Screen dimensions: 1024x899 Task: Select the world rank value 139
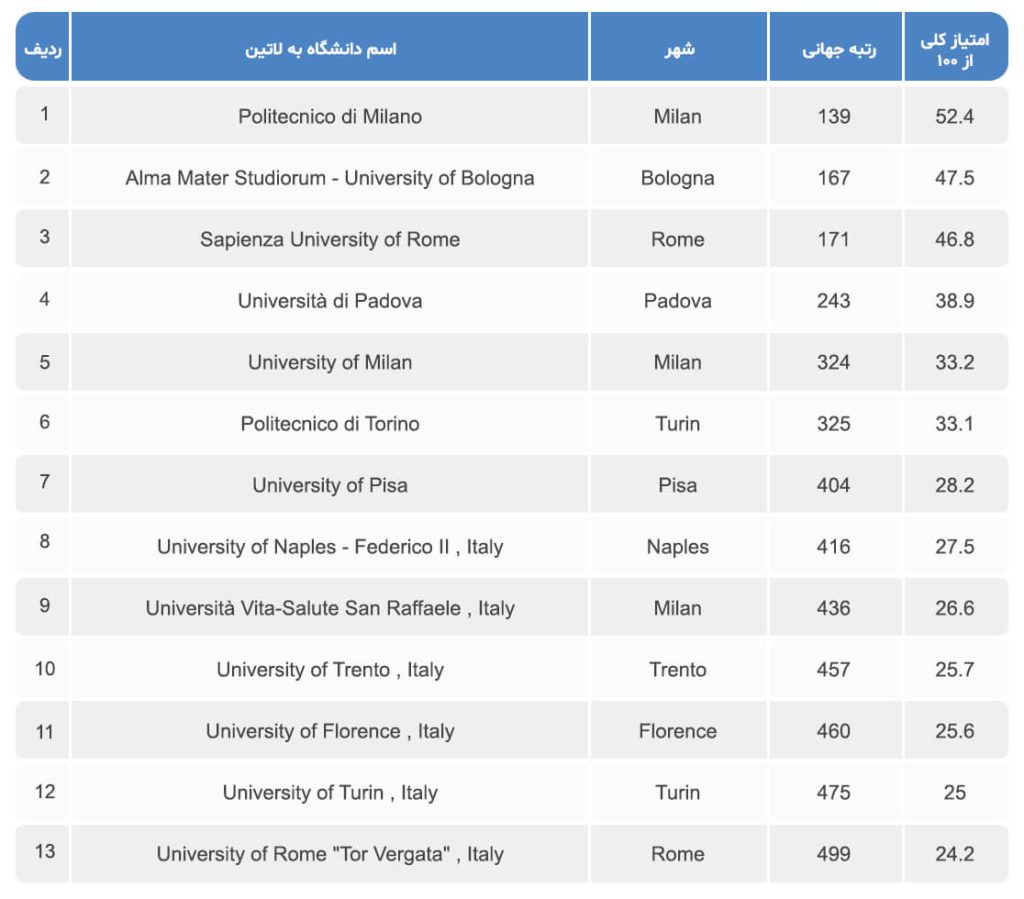(833, 116)
